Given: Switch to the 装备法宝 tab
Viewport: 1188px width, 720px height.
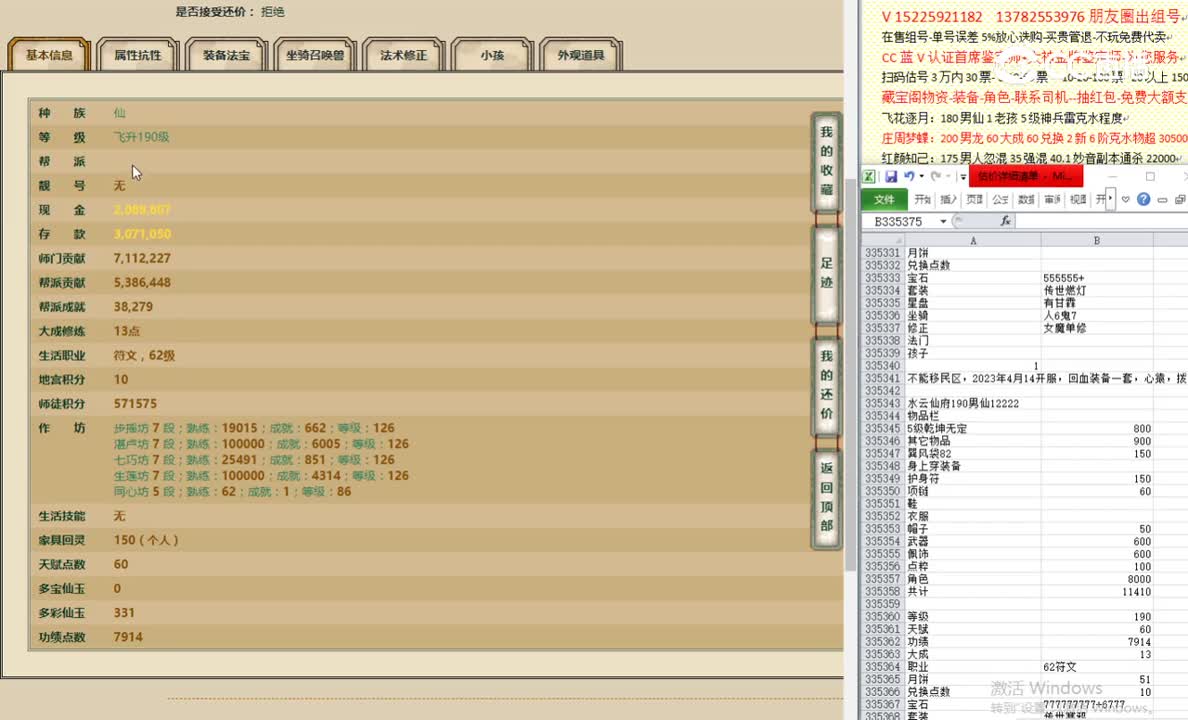Looking at the screenshot, I should point(225,56).
